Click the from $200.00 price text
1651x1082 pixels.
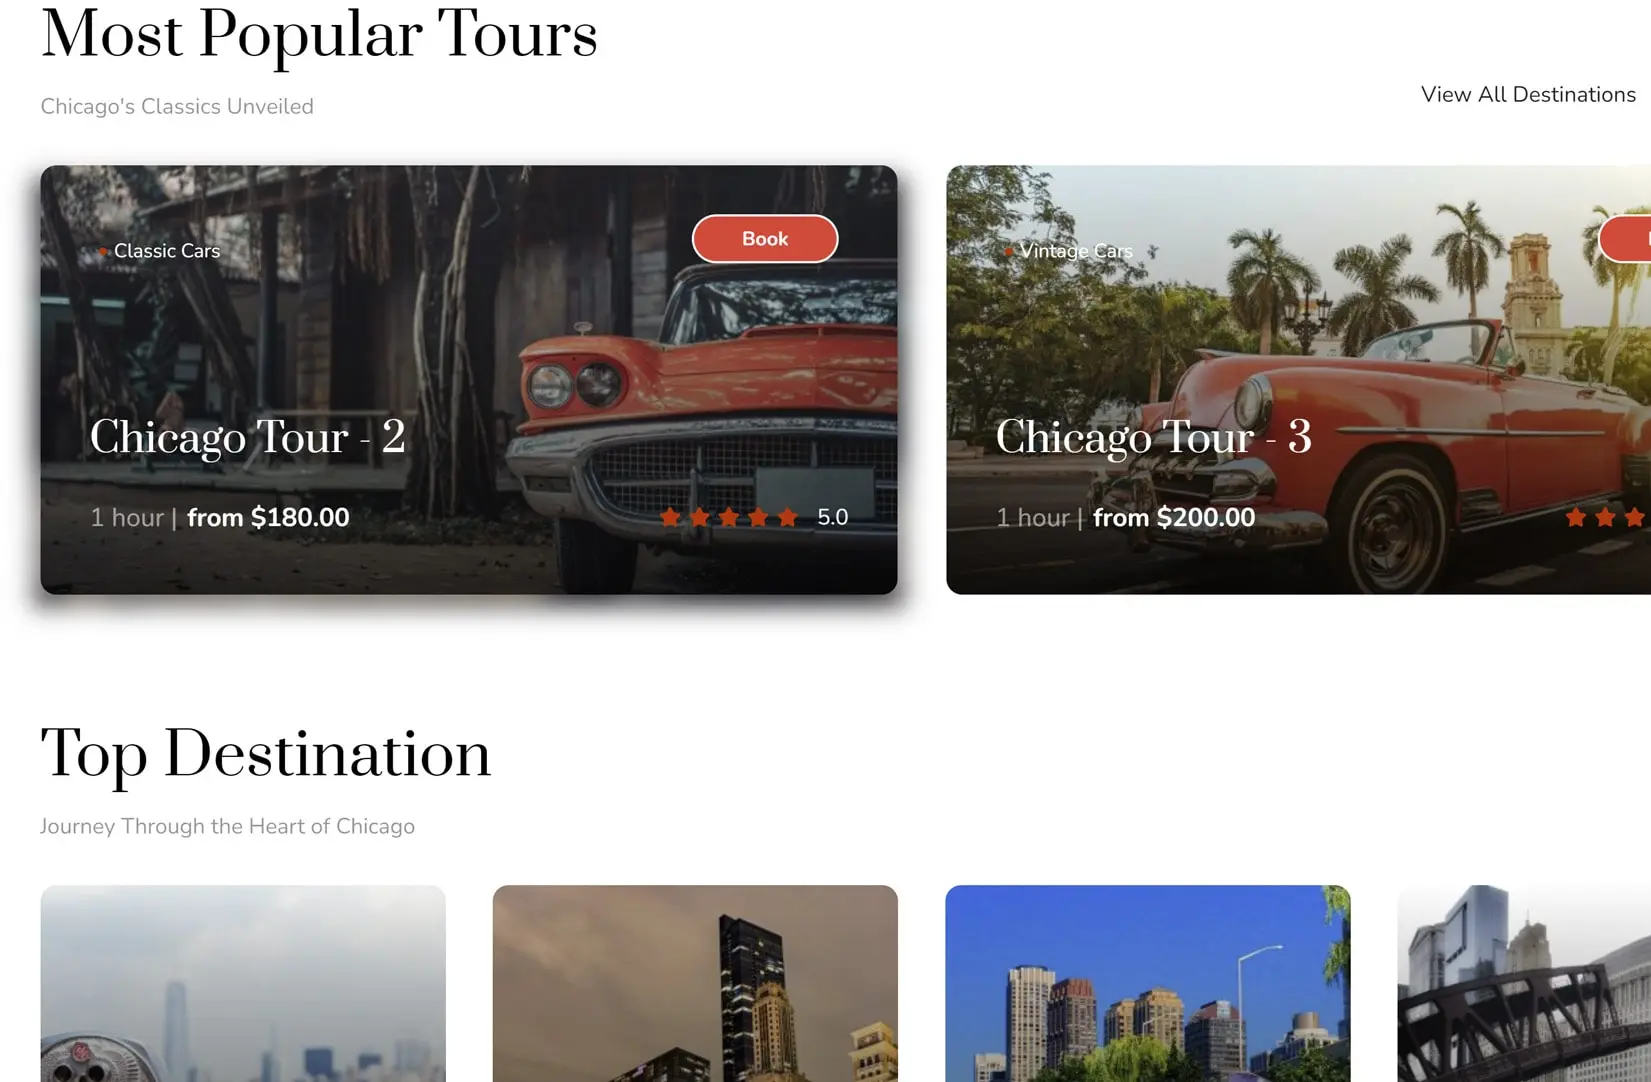[1174, 517]
